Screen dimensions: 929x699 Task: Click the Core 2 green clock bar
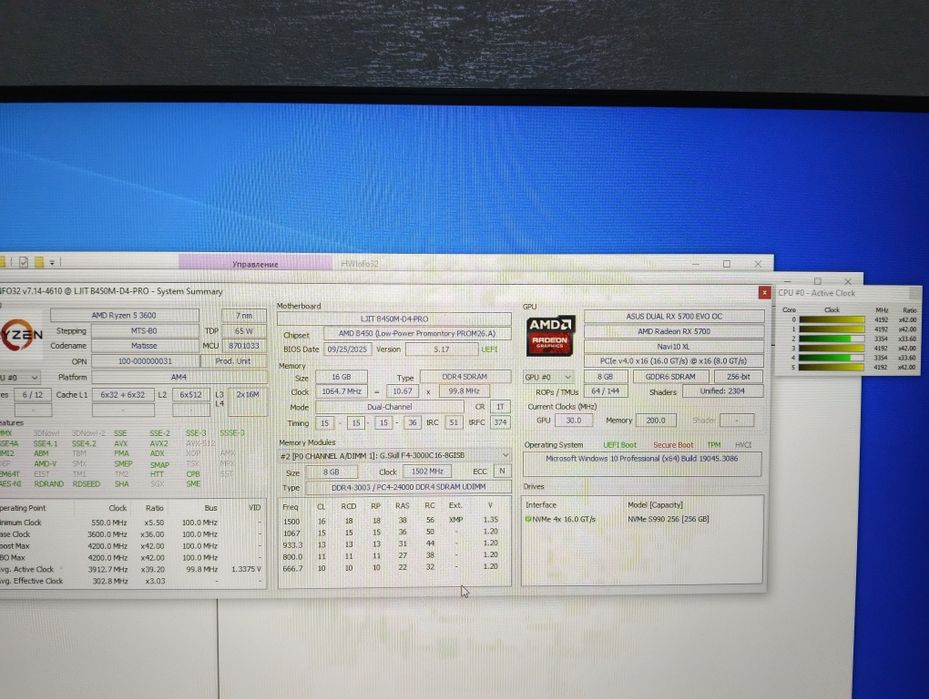[x=831, y=339]
